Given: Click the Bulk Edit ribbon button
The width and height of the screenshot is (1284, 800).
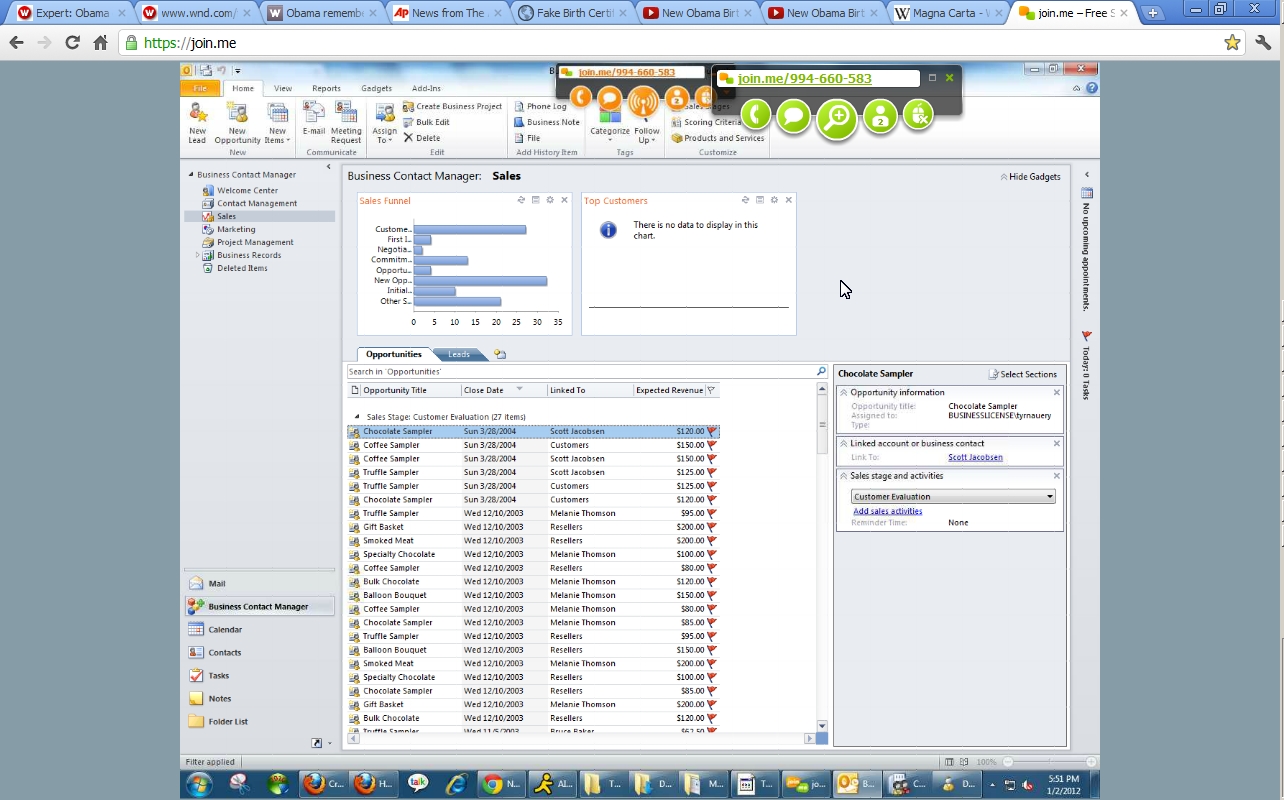Looking at the screenshot, I should tap(426, 122).
